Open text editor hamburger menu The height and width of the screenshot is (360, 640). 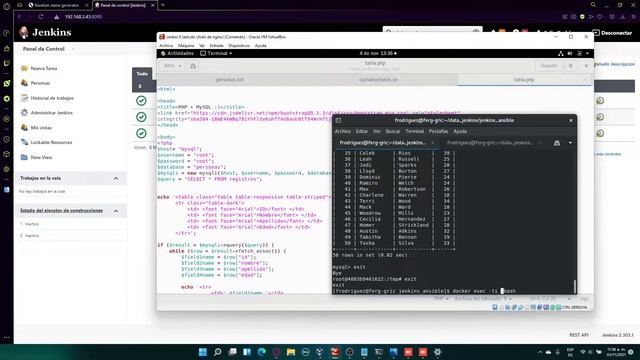[571, 66]
